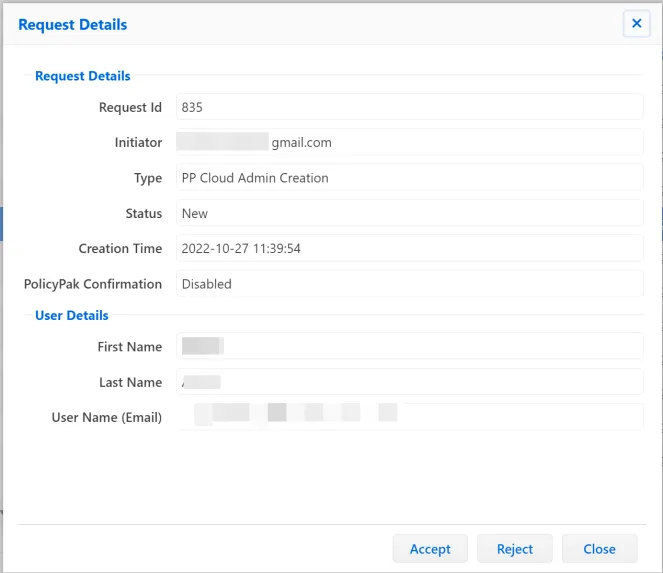The width and height of the screenshot is (663, 573).
Task: Click the Accept button
Action: coord(430,549)
